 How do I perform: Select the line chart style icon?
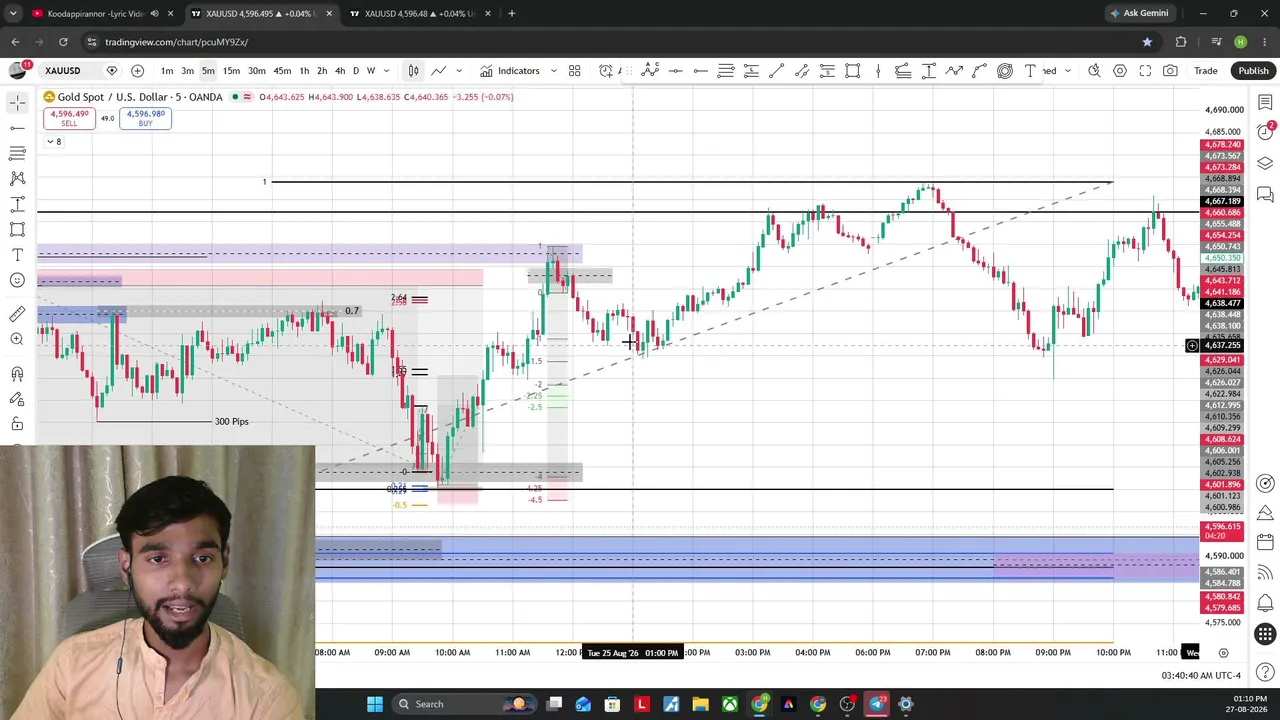coord(438,71)
